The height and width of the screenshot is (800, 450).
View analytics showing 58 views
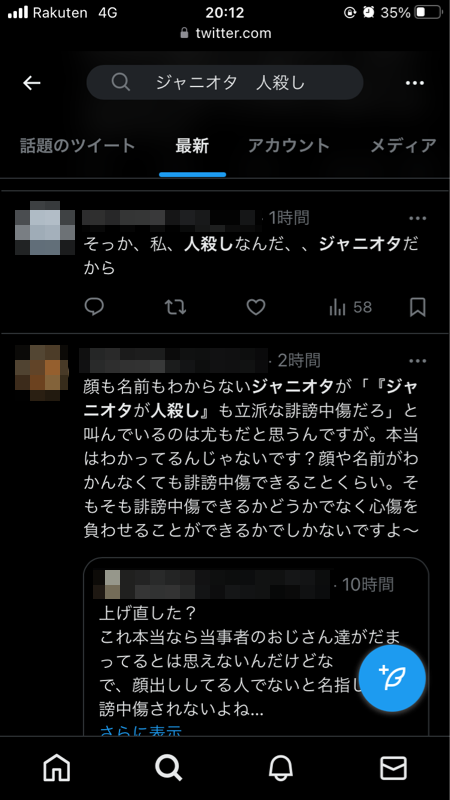coord(351,307)
